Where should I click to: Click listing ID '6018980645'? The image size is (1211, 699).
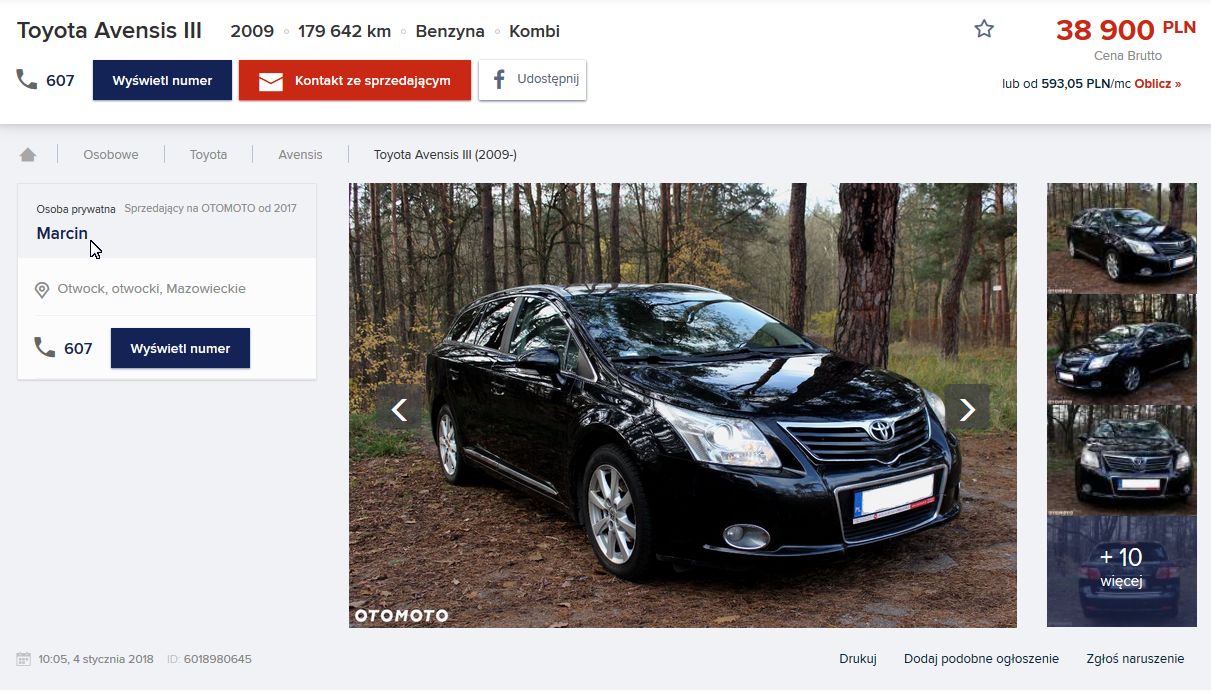pyautogui.click(x=218, y=659)
